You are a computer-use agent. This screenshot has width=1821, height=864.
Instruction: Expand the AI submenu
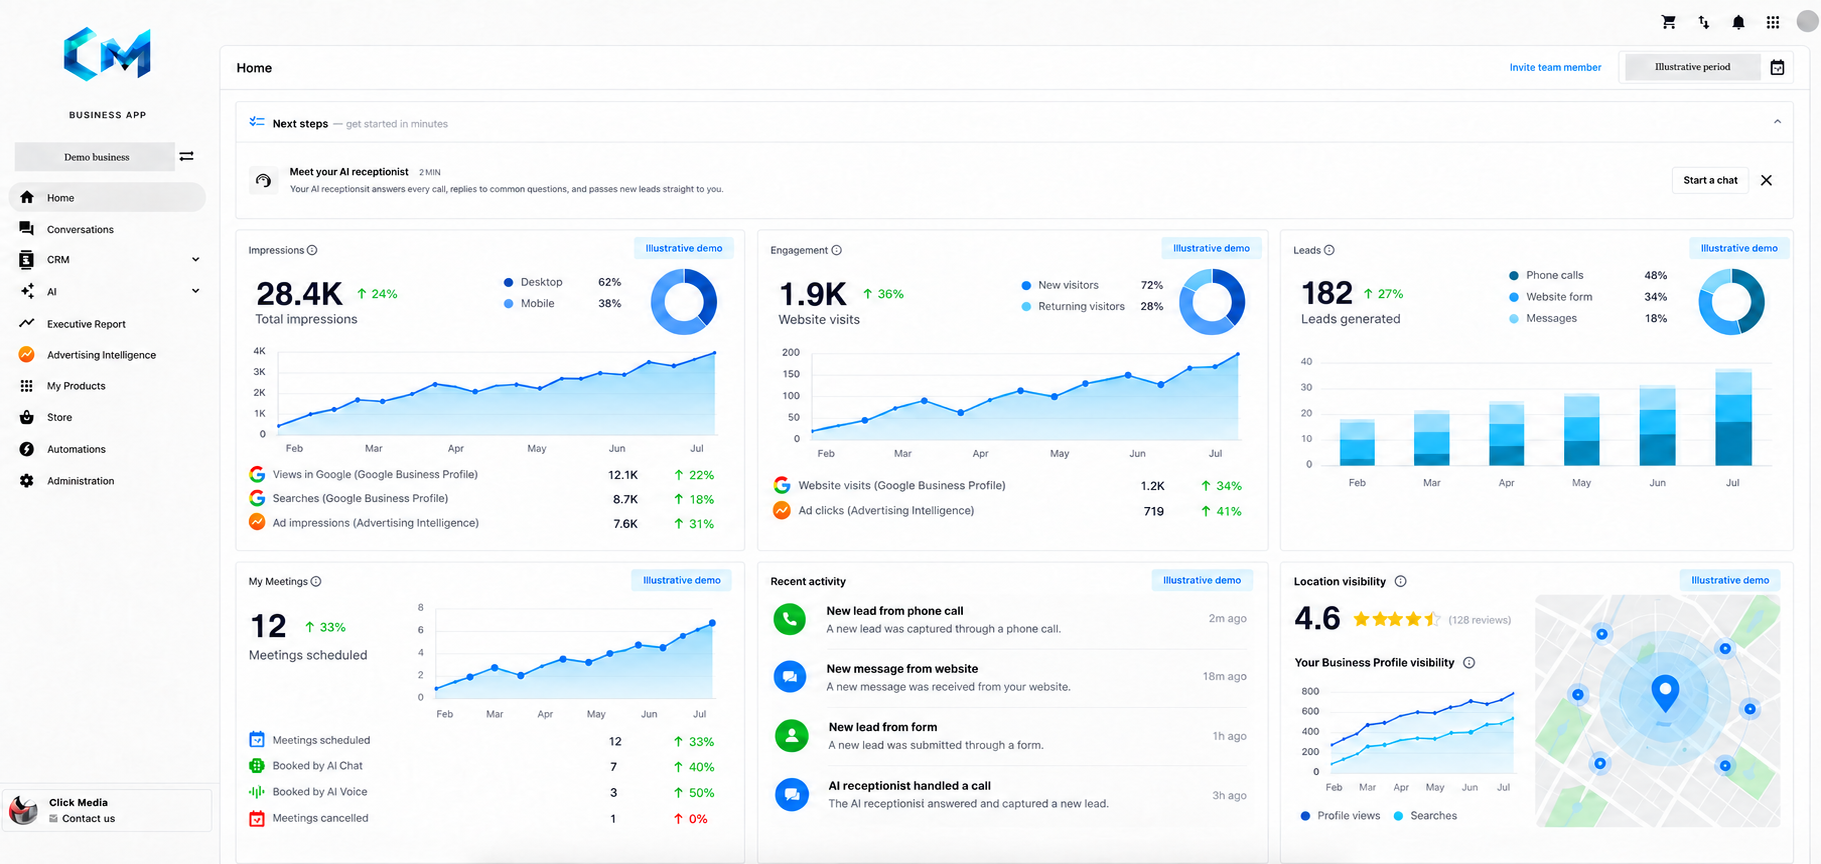point(196,291)
